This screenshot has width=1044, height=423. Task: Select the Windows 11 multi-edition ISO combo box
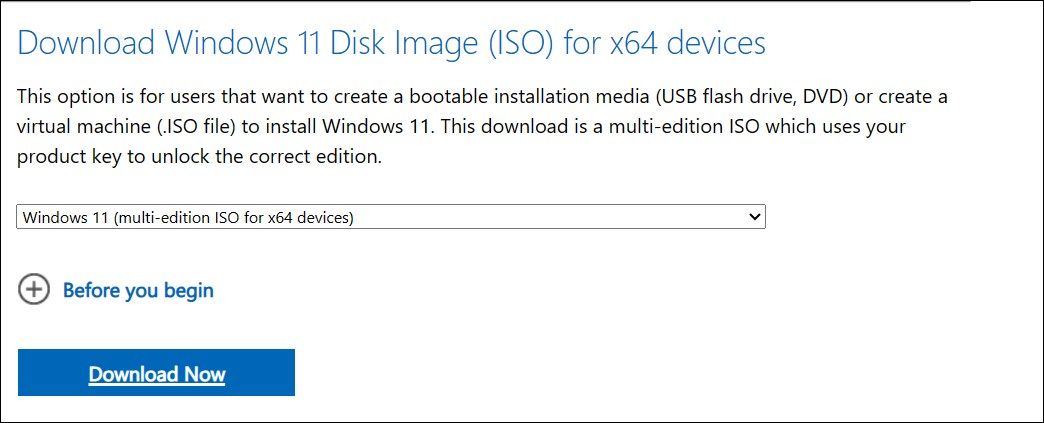click(390, 216)
